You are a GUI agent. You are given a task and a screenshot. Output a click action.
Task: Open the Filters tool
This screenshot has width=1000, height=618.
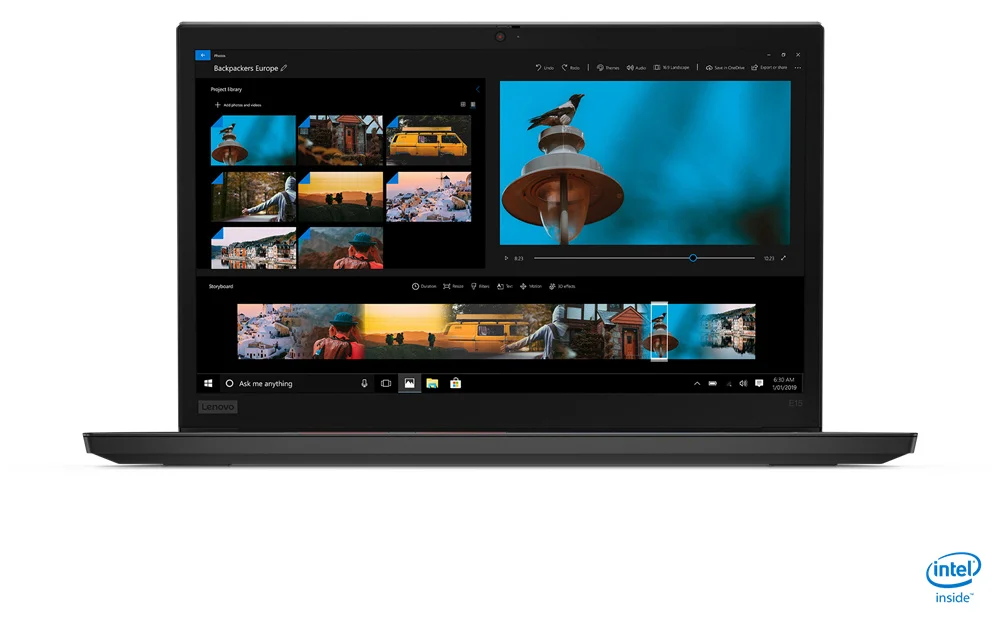tap(480, 286)
